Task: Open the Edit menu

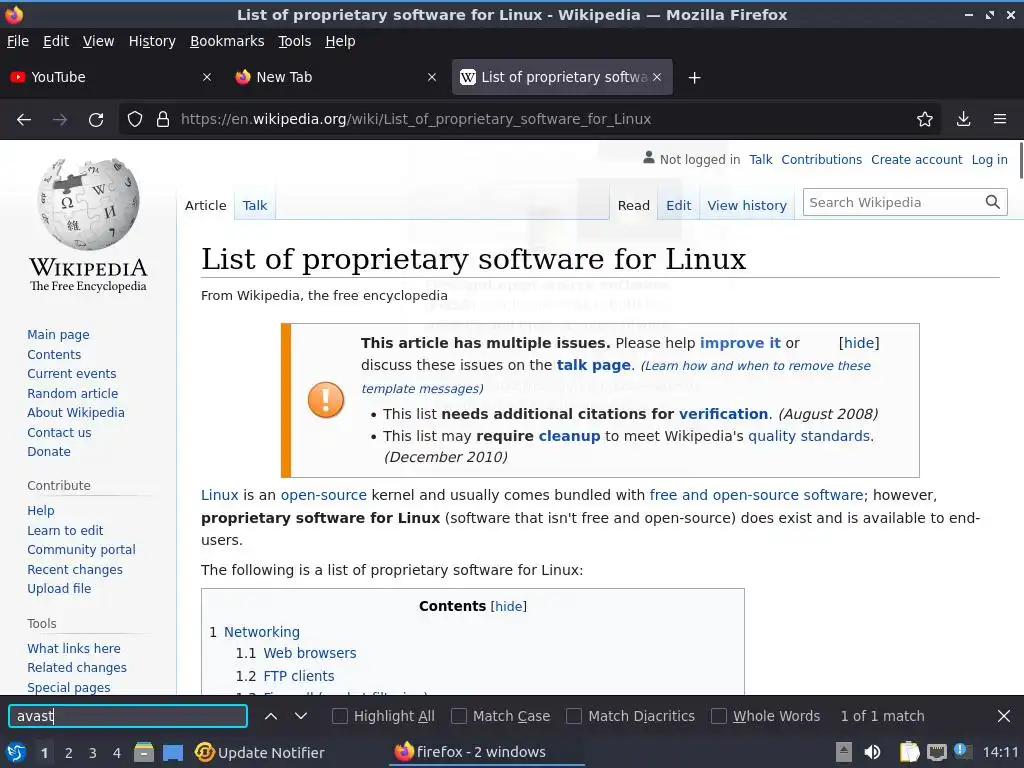Action: tap(56, 41)
